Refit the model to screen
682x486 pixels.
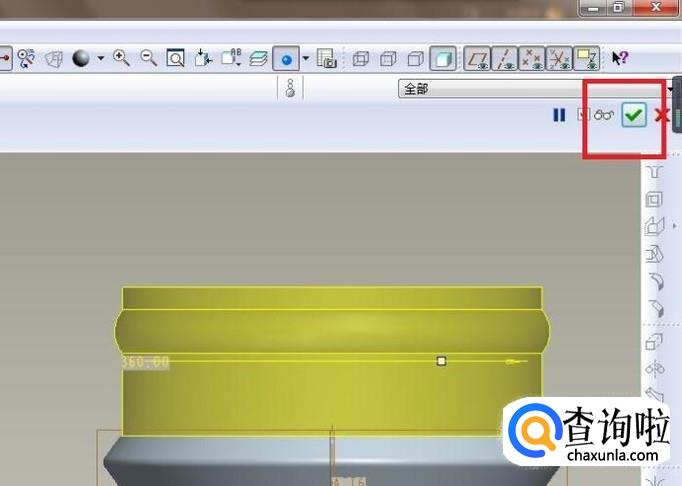point(175,58)
